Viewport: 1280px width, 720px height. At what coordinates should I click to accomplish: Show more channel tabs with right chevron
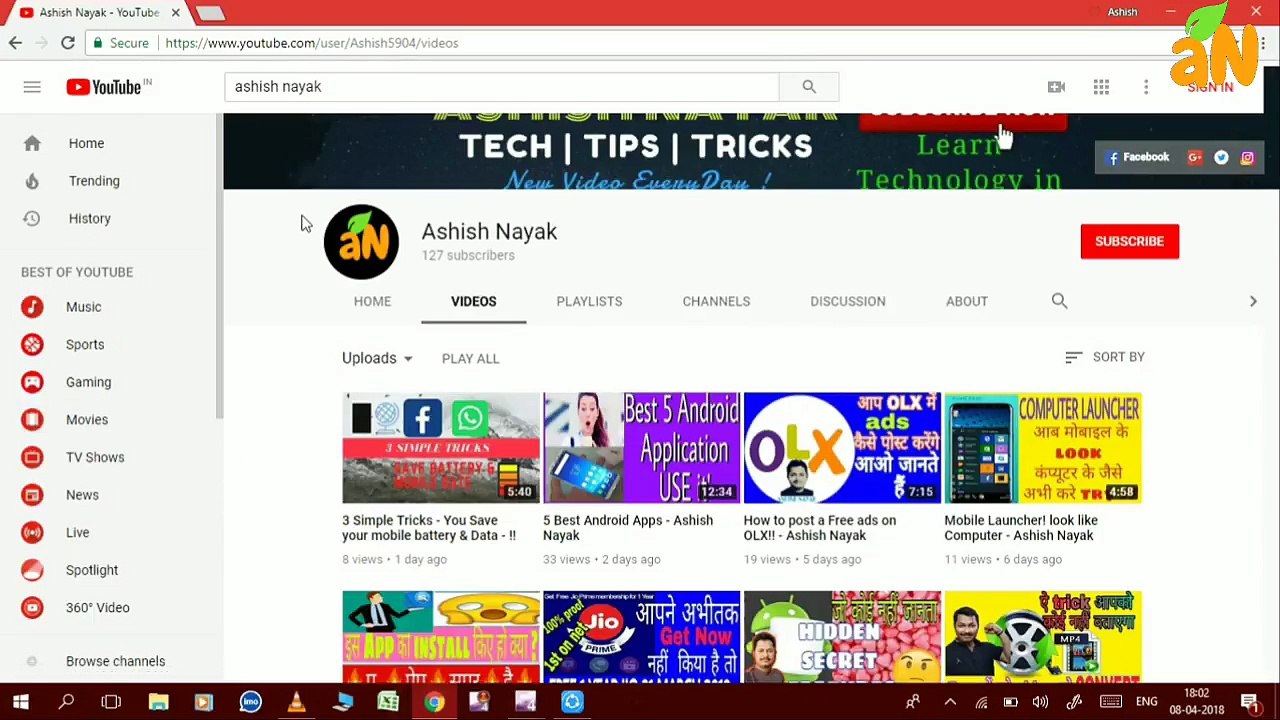click(x=1253, y=301)
